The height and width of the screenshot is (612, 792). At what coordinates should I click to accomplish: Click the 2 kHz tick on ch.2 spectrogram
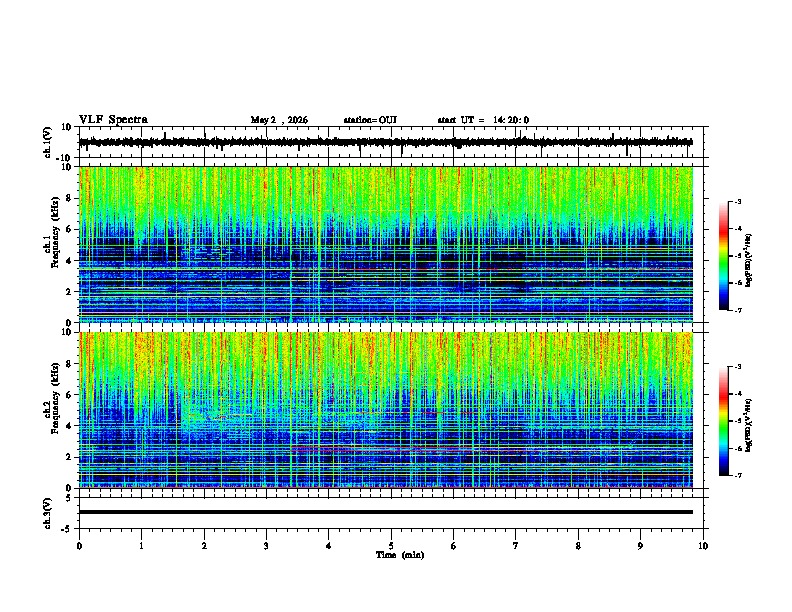pos(69,457)
